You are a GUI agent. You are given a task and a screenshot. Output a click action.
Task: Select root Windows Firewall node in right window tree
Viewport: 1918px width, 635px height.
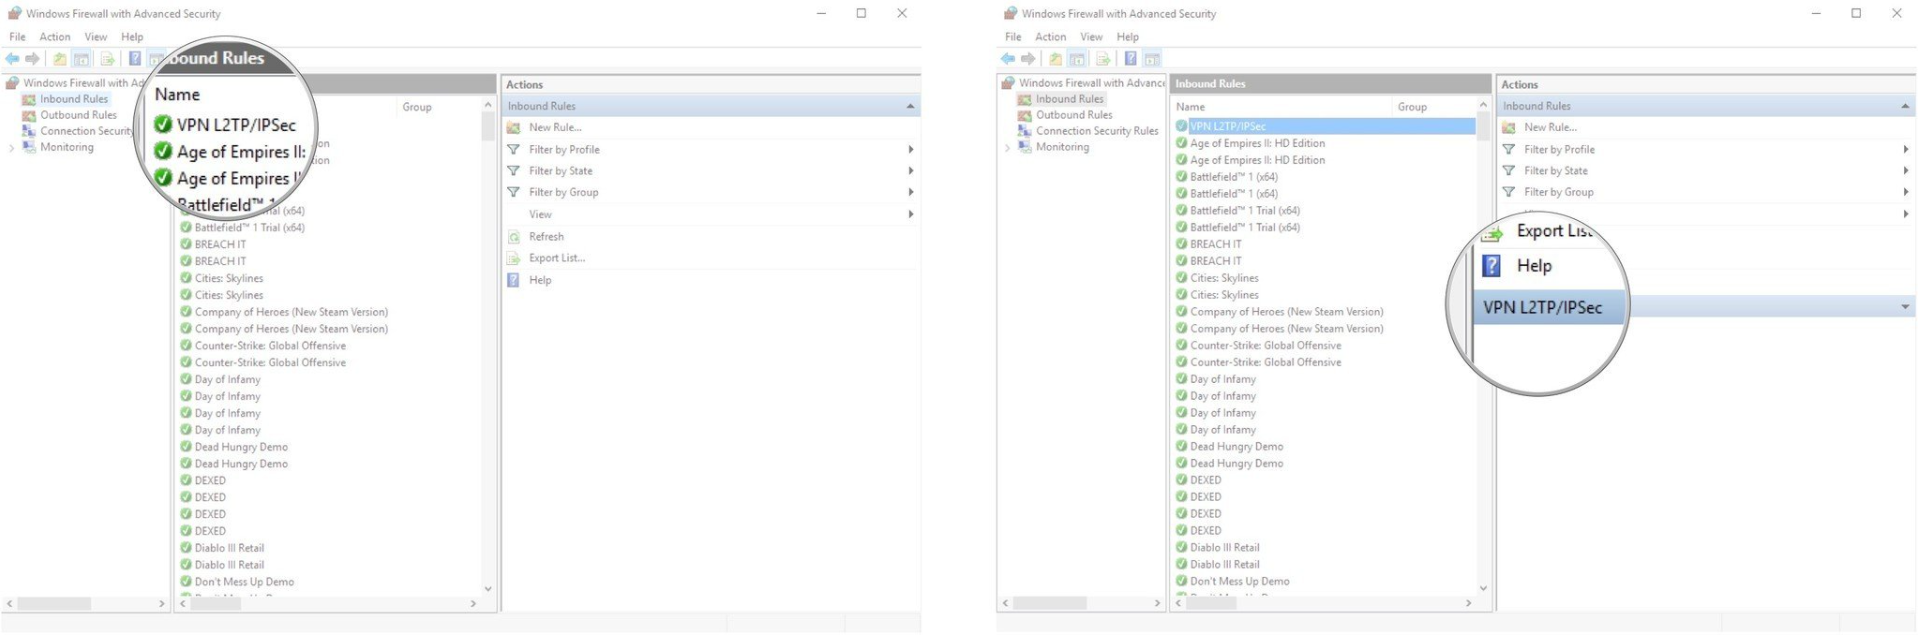(x=1092, y=83)
